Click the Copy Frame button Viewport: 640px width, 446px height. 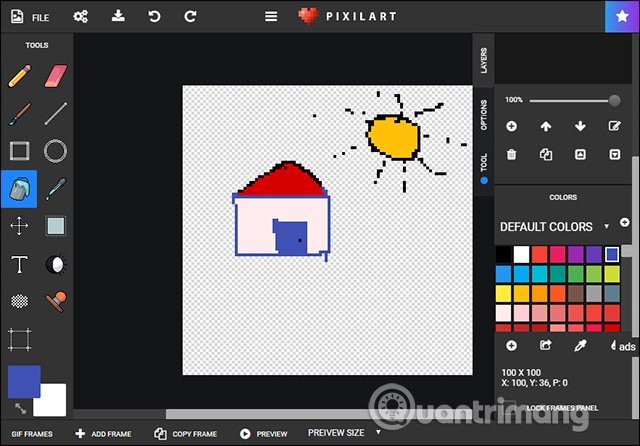pos(186,434)
